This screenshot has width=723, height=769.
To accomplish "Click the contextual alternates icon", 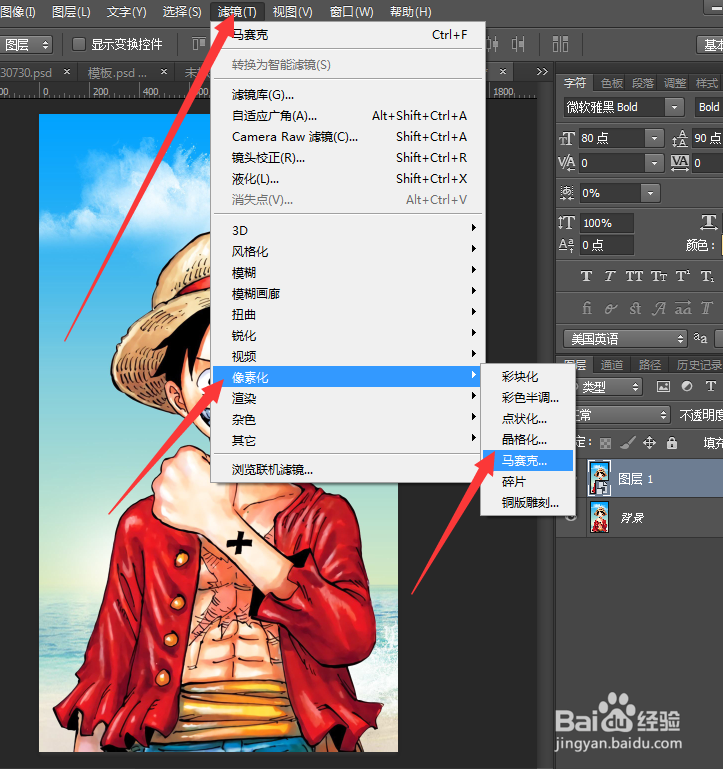I will (611, 308).
